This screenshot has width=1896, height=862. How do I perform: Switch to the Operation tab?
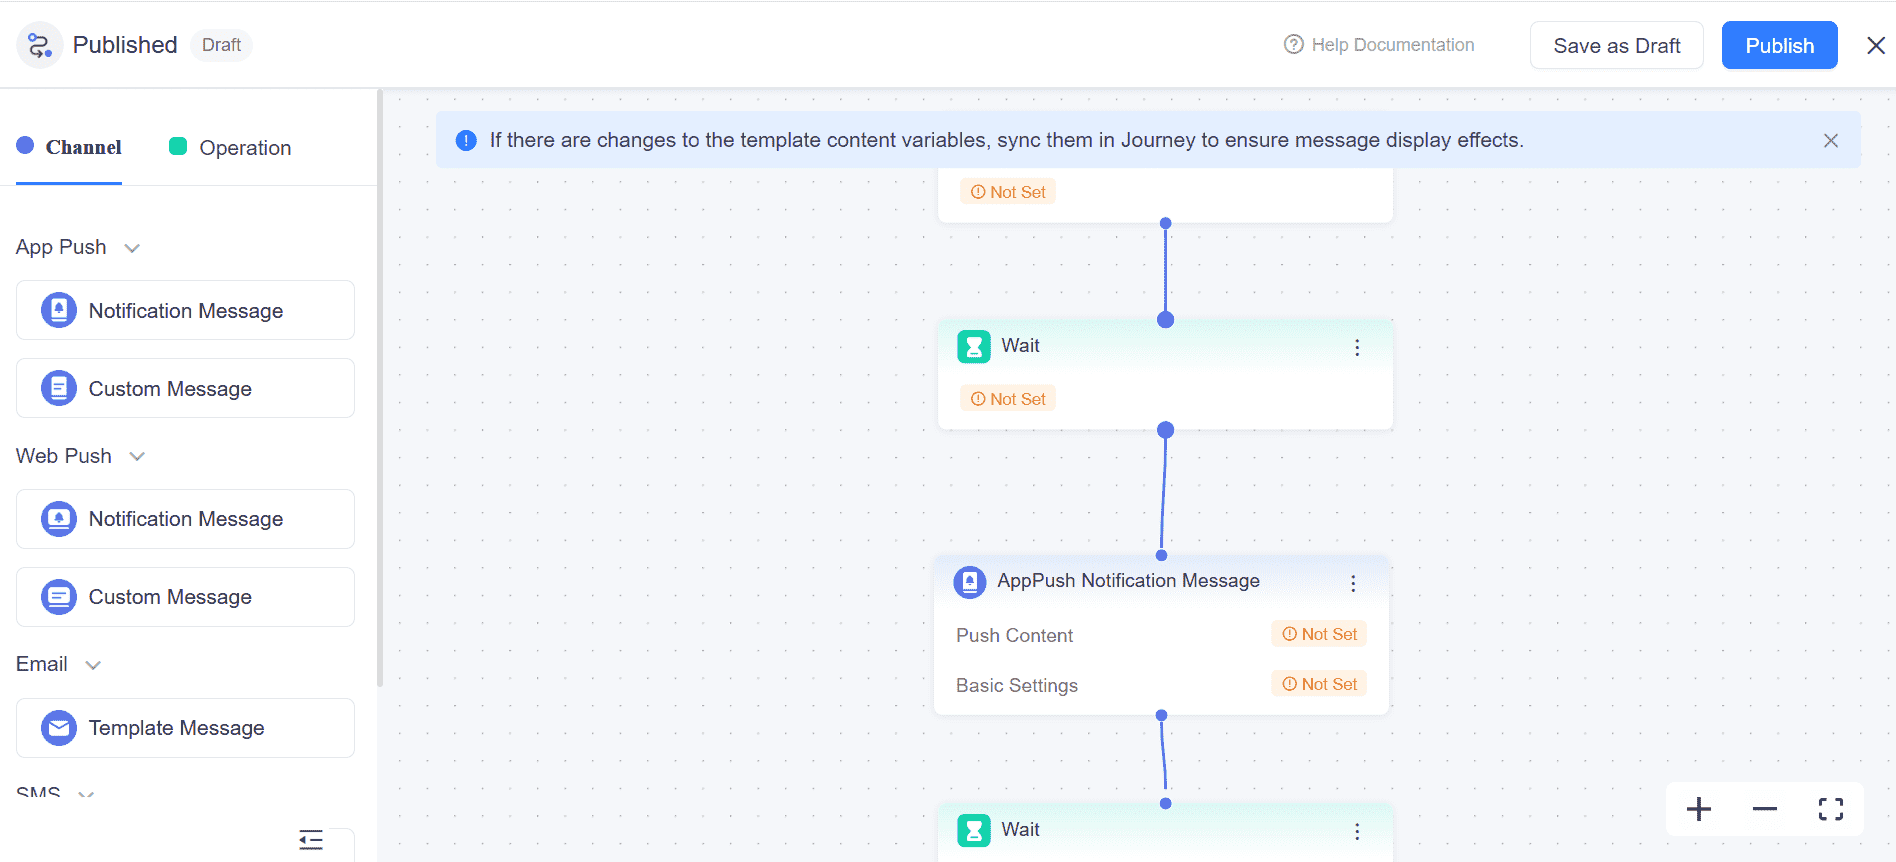(230, 147)
